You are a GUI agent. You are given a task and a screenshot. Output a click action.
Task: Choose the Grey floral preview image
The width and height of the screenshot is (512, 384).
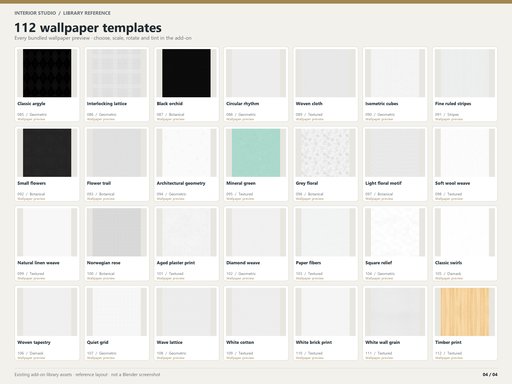click(x=326, y=153)
